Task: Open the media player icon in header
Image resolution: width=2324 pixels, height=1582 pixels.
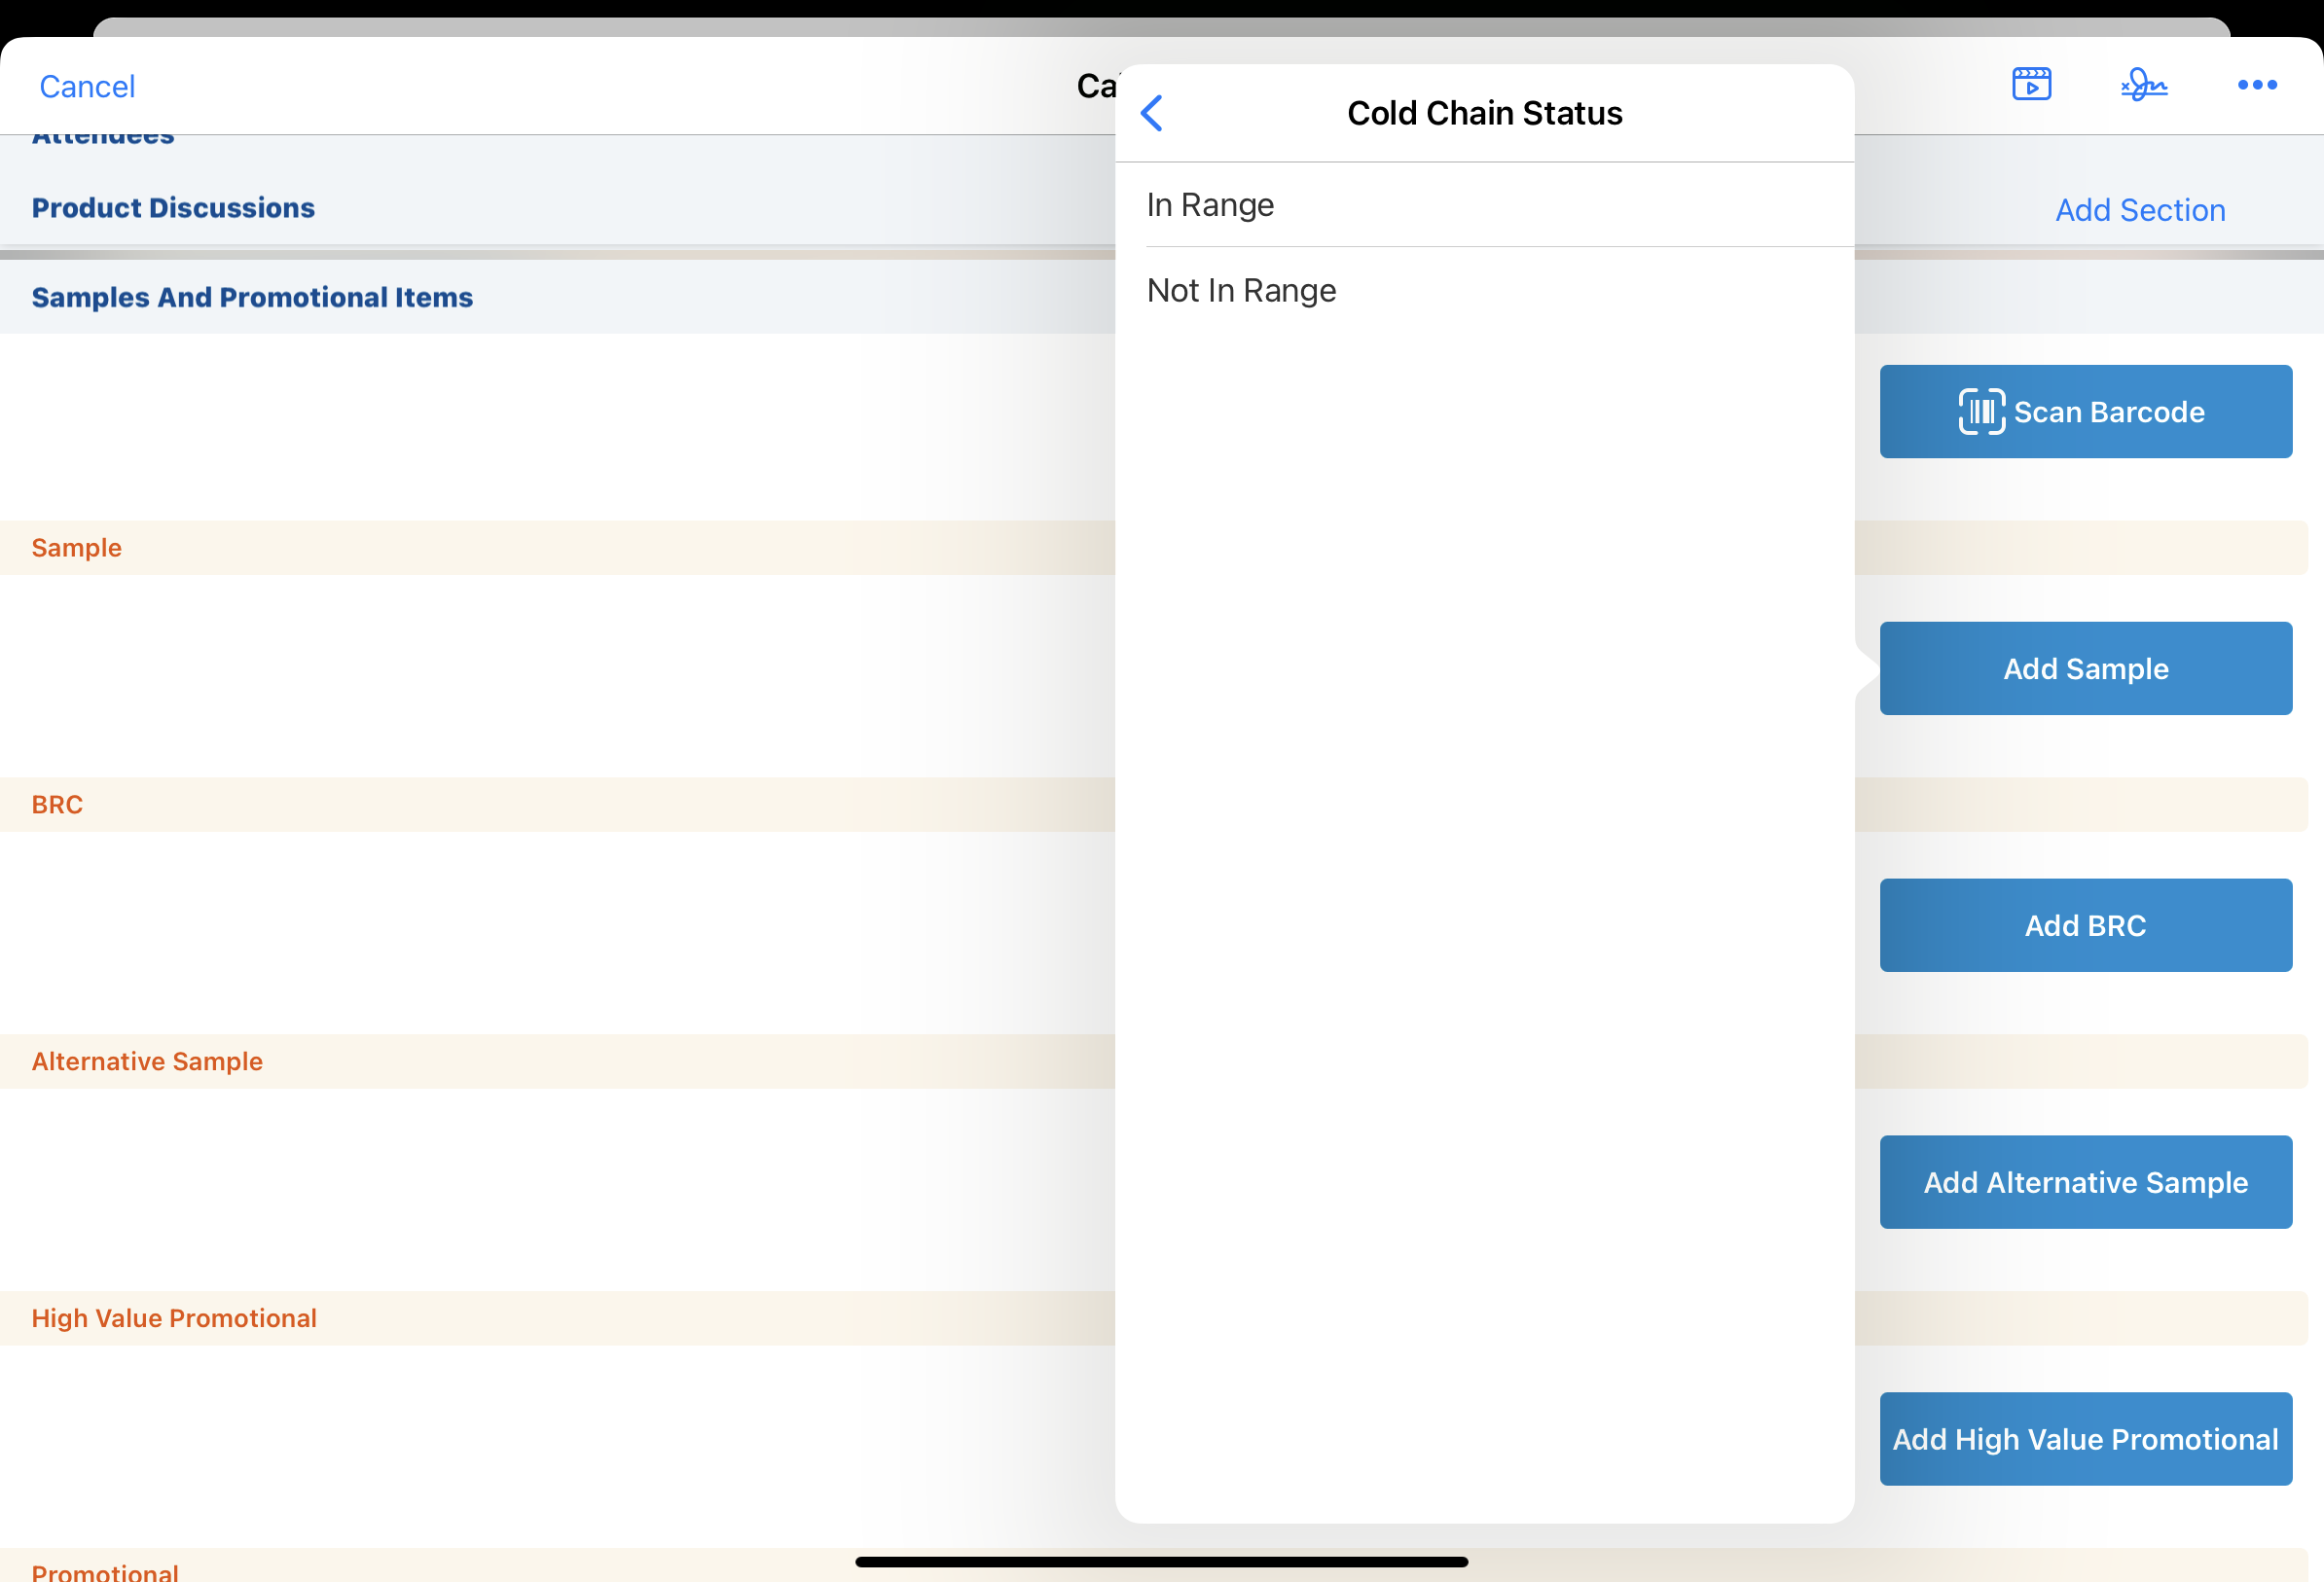Action: tap(2031, 85)
